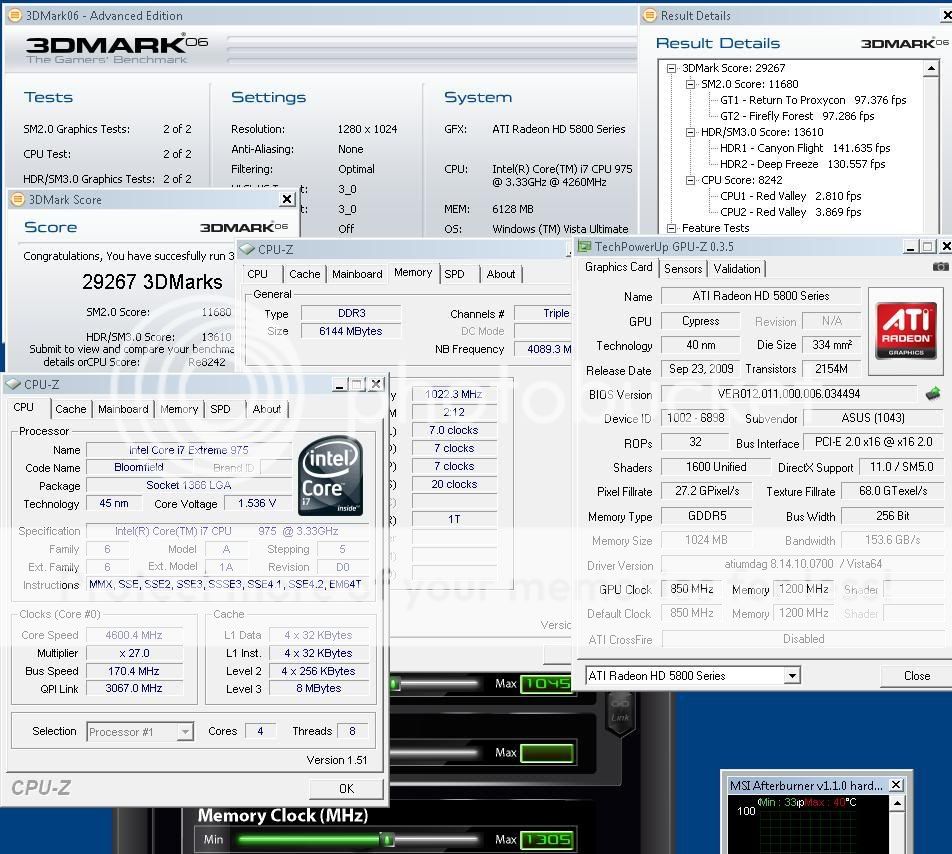Click the Result Details window icon
The height and width of the screenshot is (854, 952).
coord(649,15)
